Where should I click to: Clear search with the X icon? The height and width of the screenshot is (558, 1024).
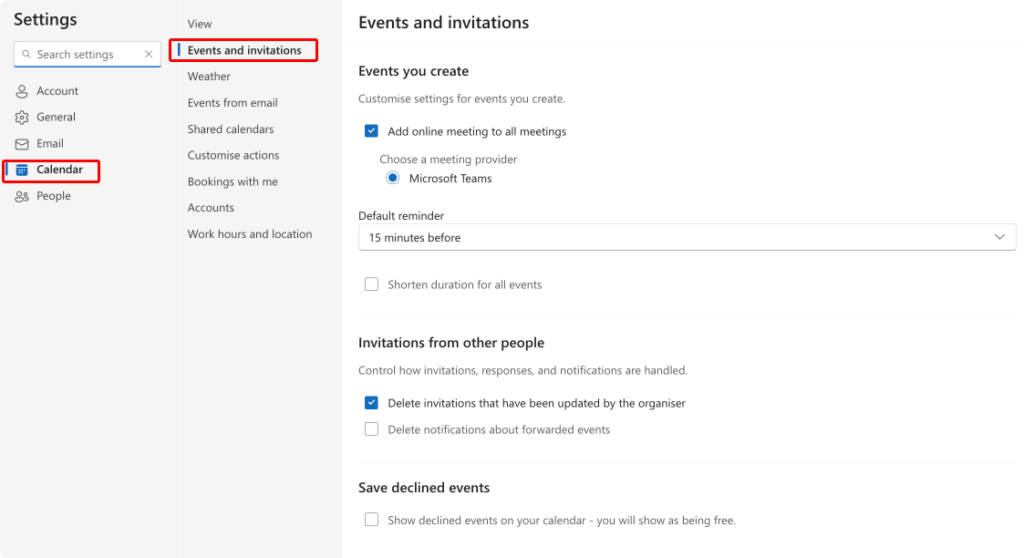point(149,55)
